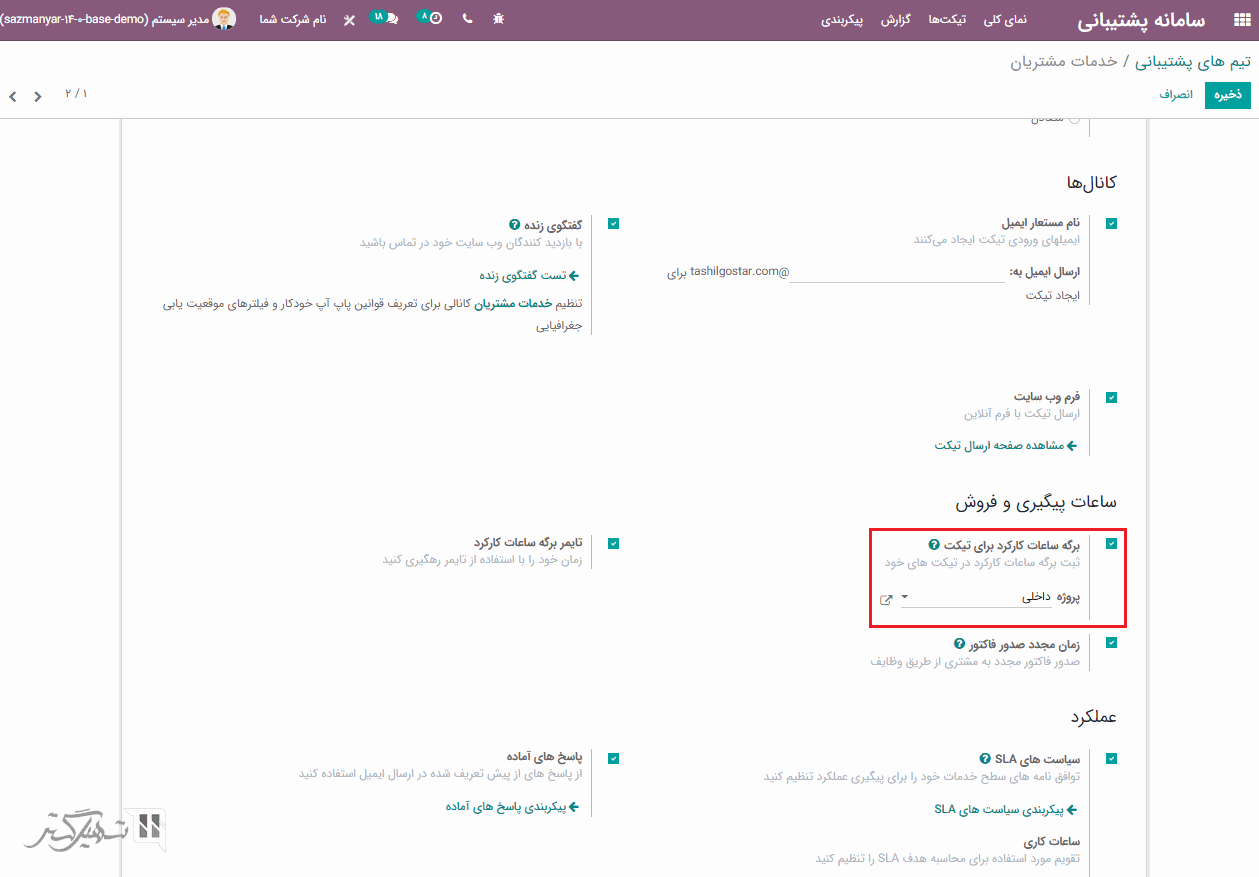Expand the پروژه project dropdown

(x=904, y=598)
